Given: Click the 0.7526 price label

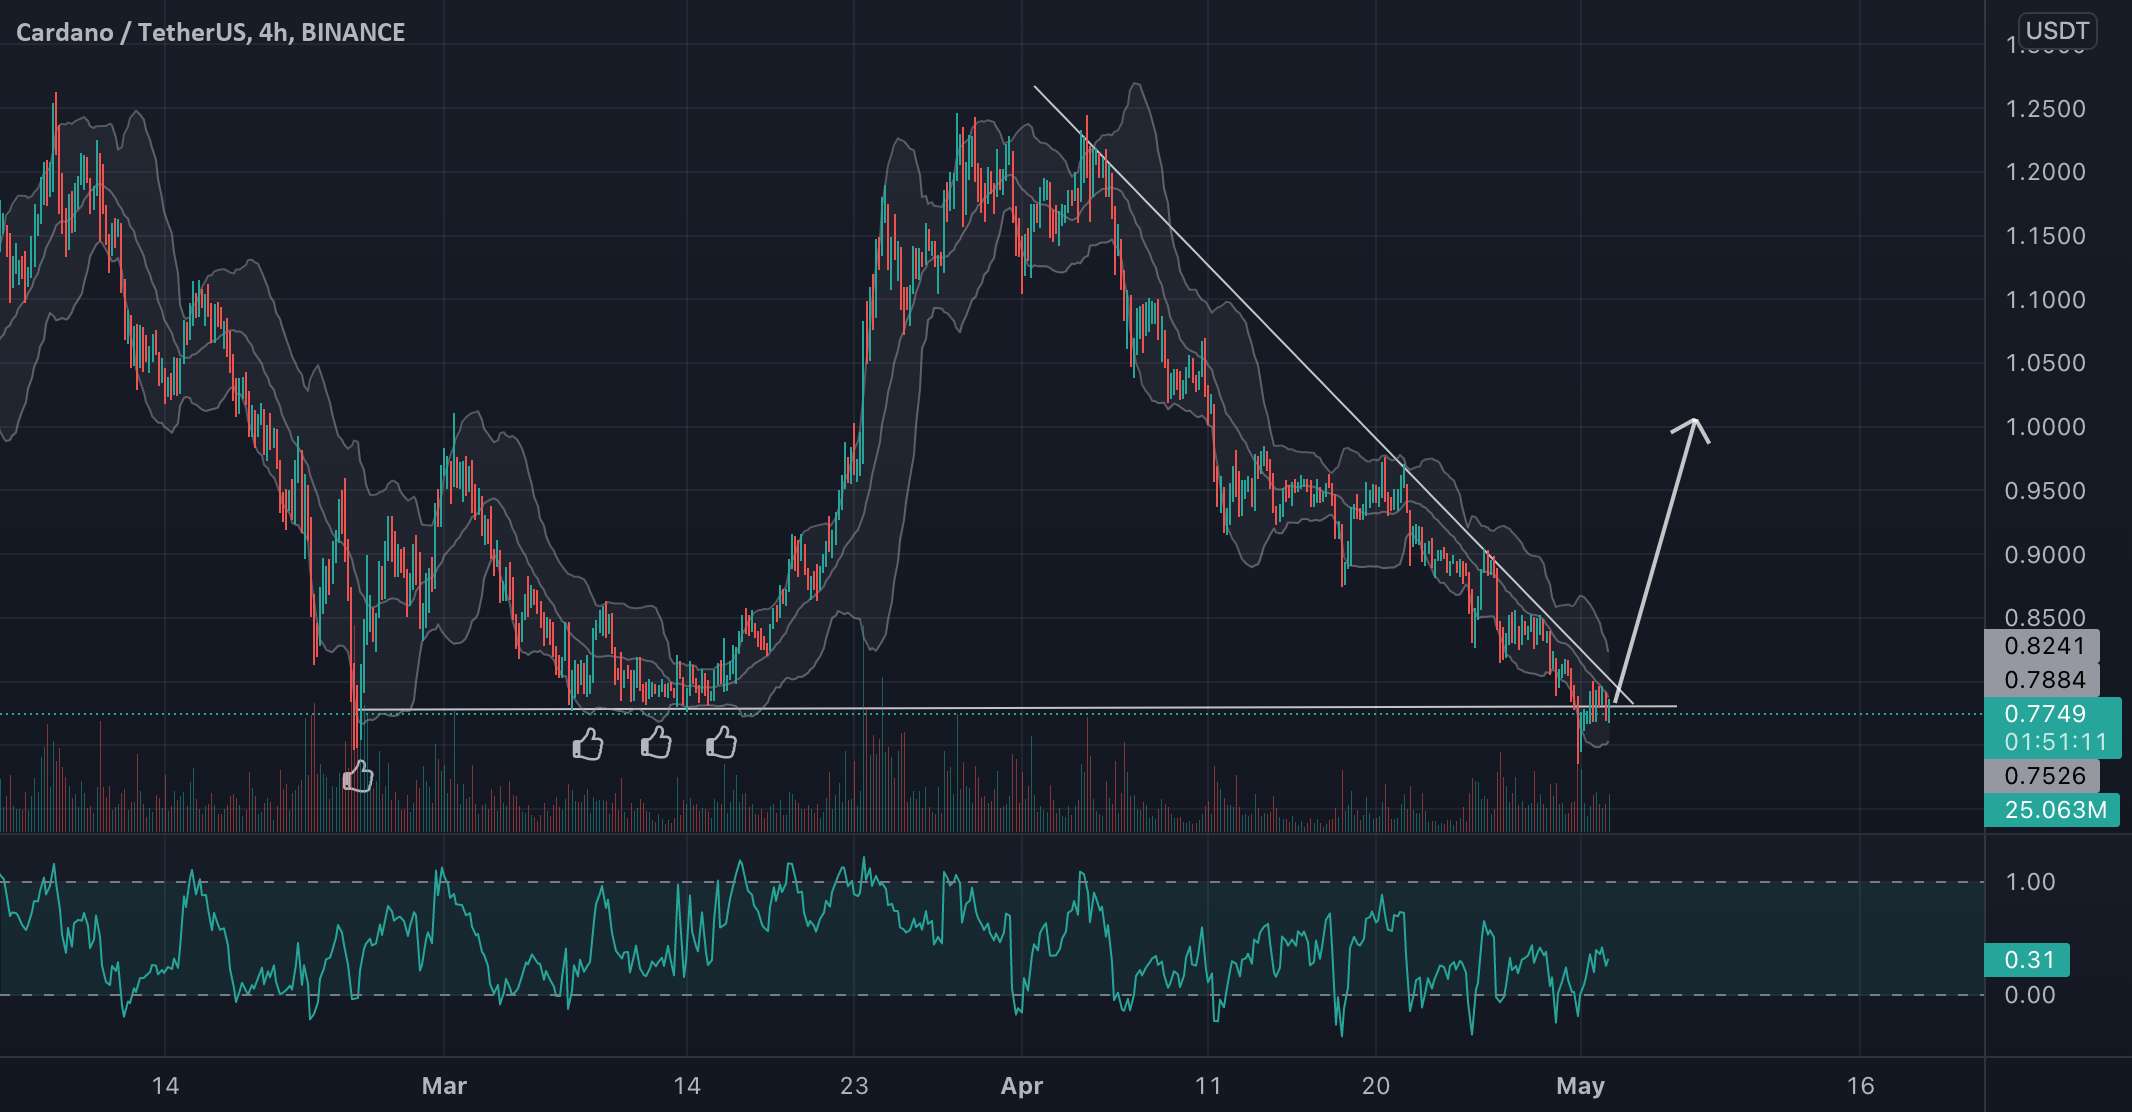Looking at the screenshot, I should [x=2042, y=776].
